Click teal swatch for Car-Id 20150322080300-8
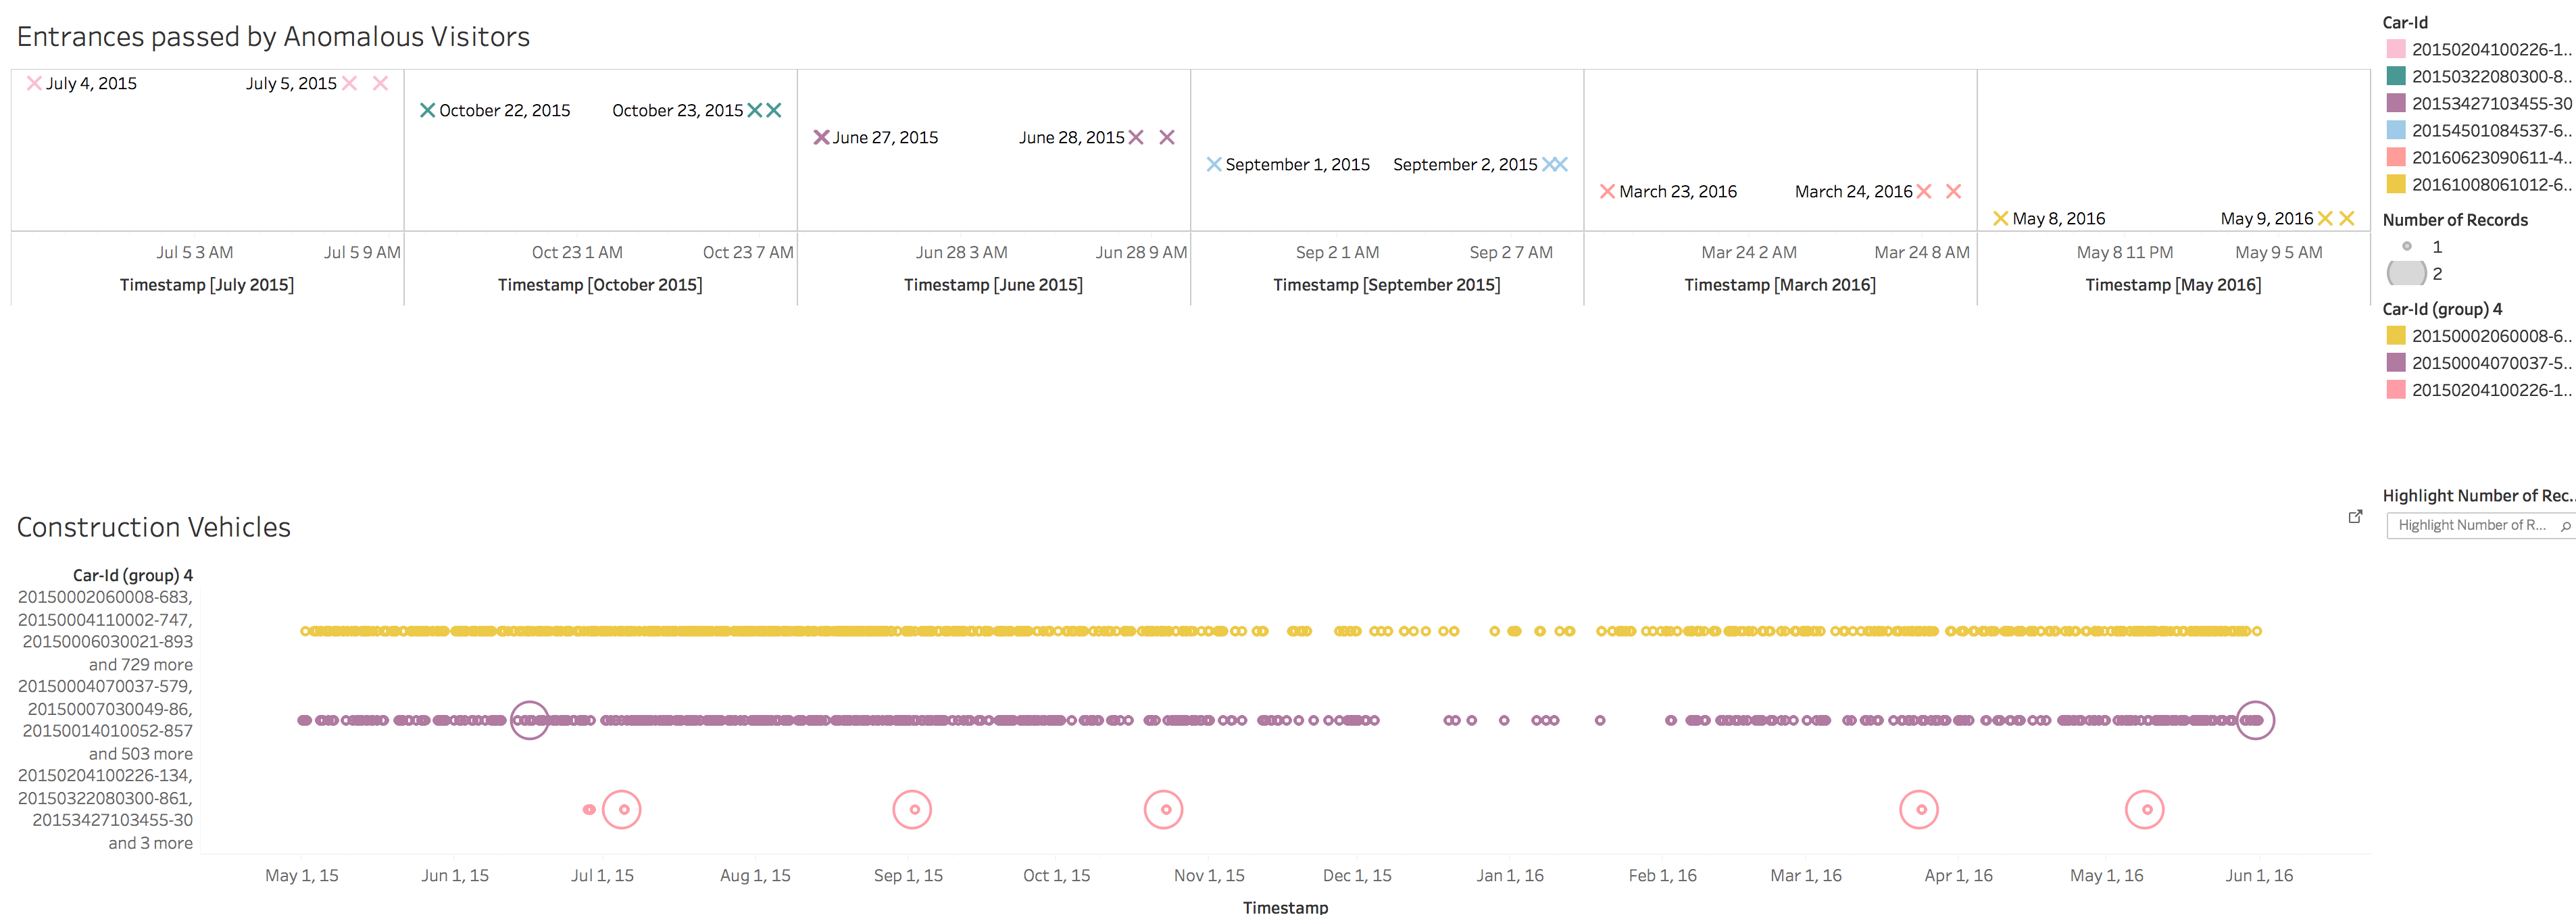 click(2396, 76)
